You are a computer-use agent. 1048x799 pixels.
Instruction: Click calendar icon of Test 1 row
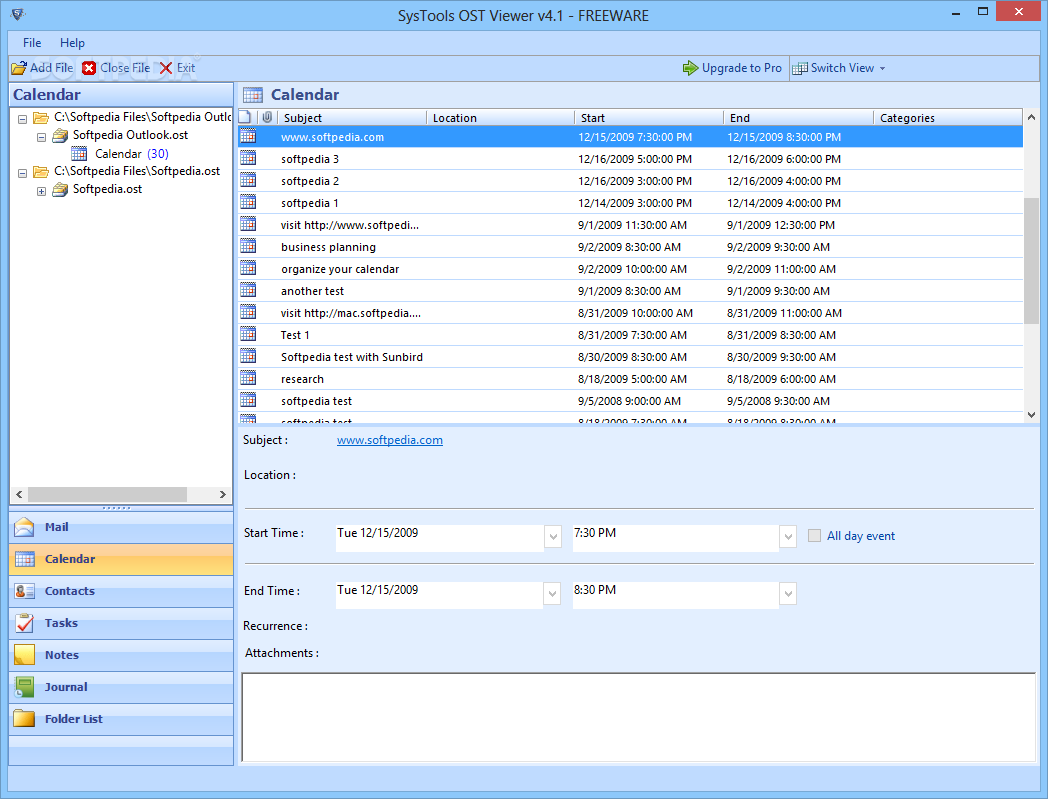pyautogui.click(x=248, y=334)
